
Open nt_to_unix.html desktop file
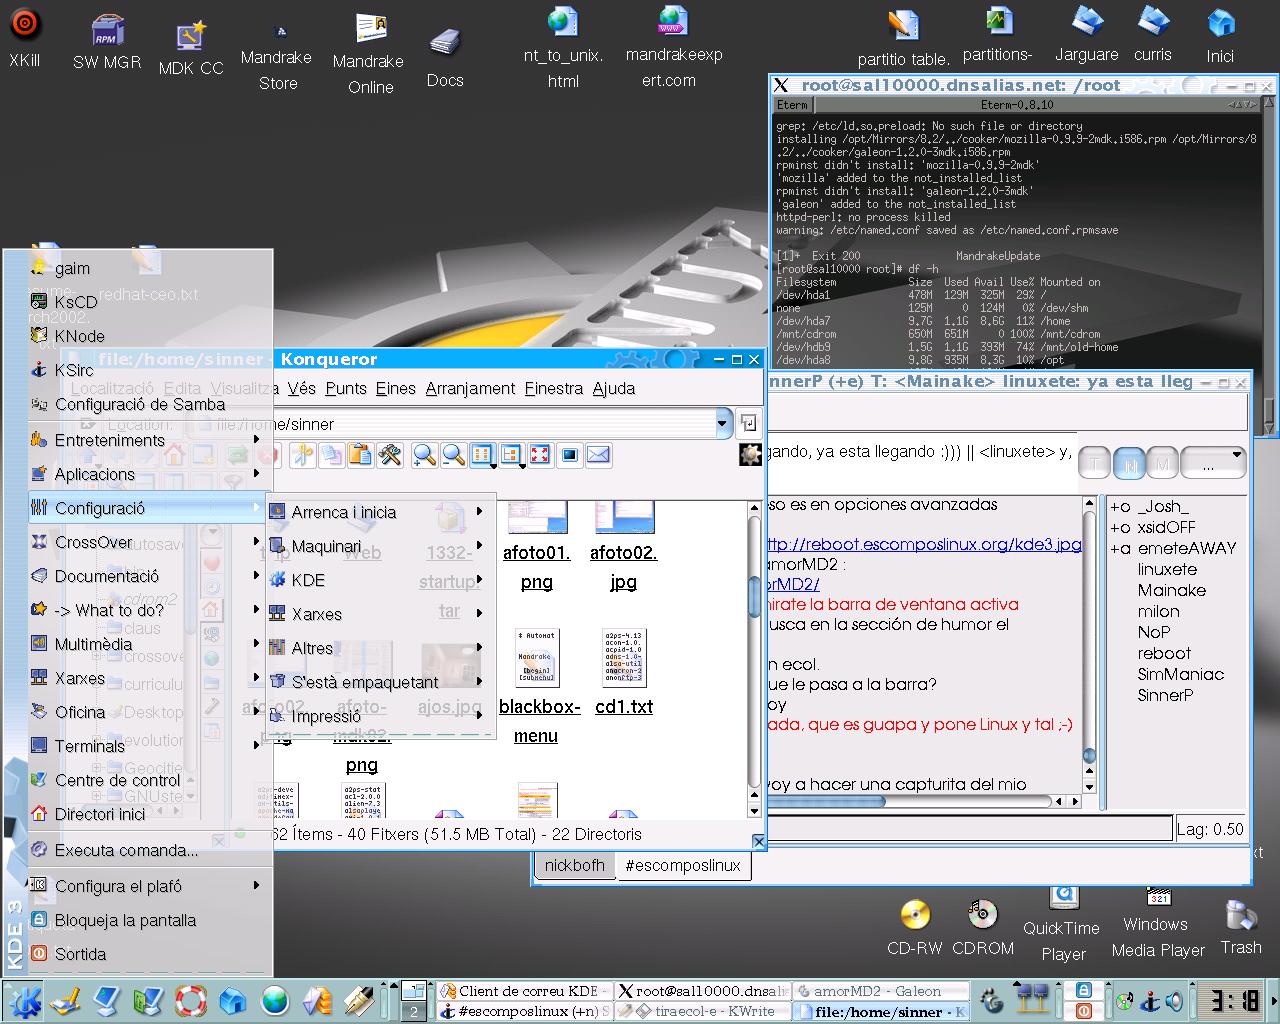coord(563,48)
